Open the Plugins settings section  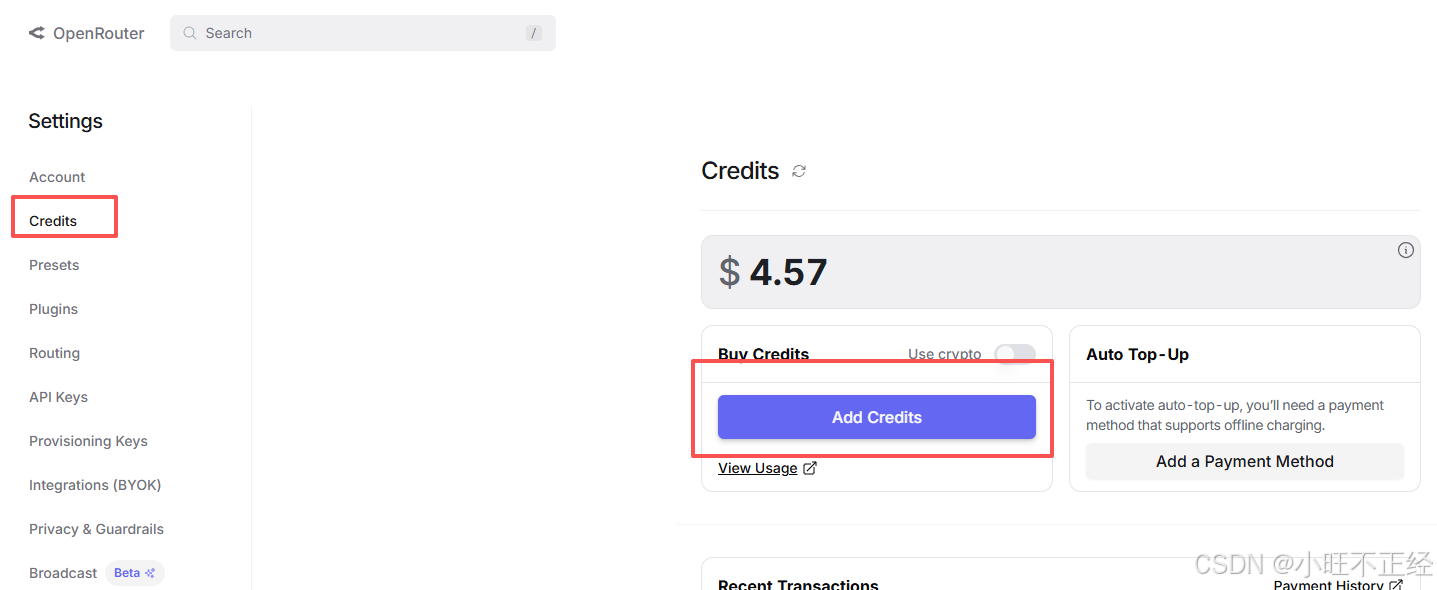click(x=53, y=309)
